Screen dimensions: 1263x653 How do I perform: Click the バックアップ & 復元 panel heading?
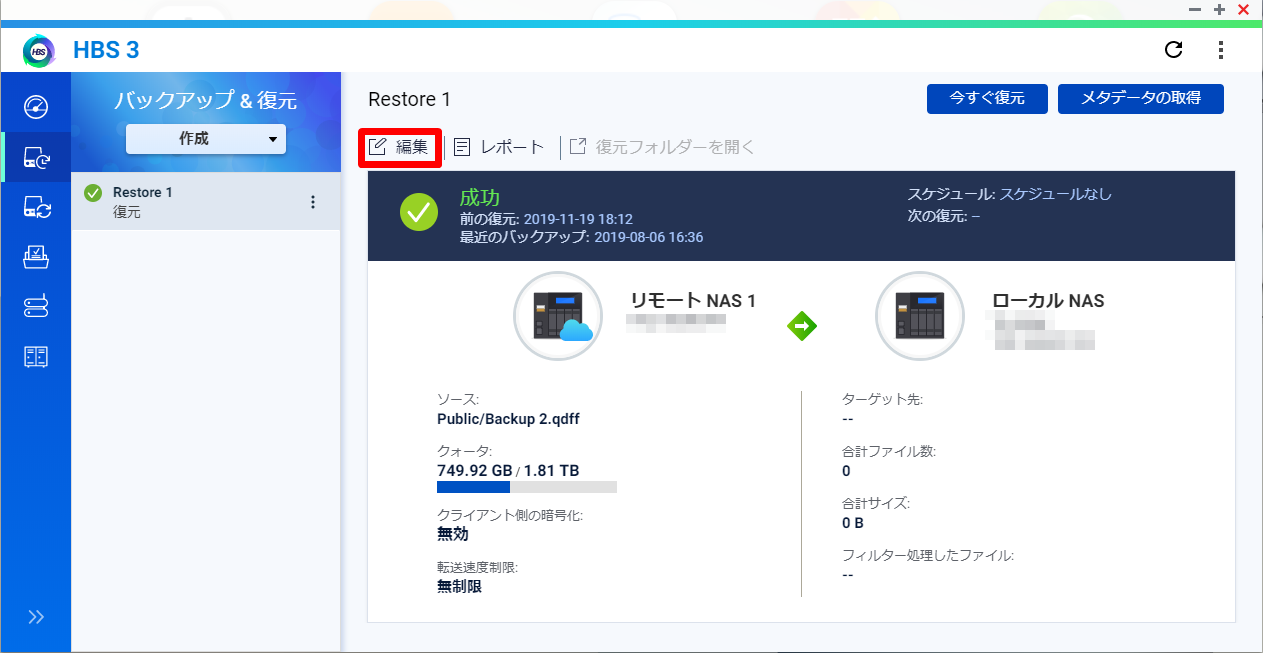point(206,100)
